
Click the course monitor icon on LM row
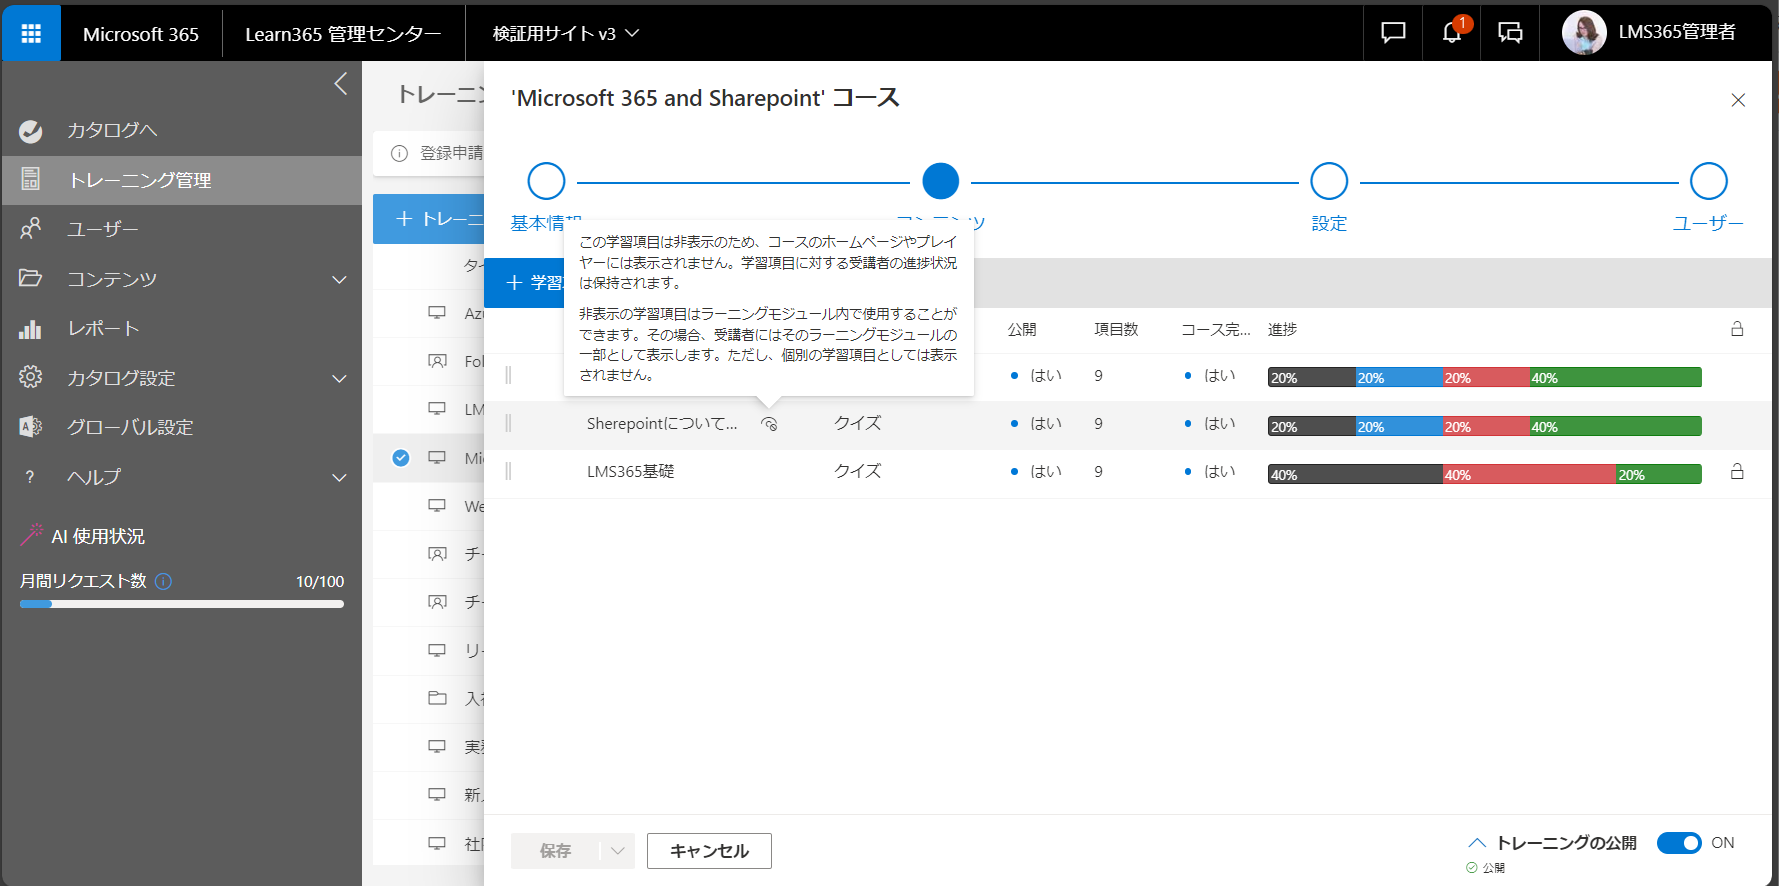tap(437, 409)
